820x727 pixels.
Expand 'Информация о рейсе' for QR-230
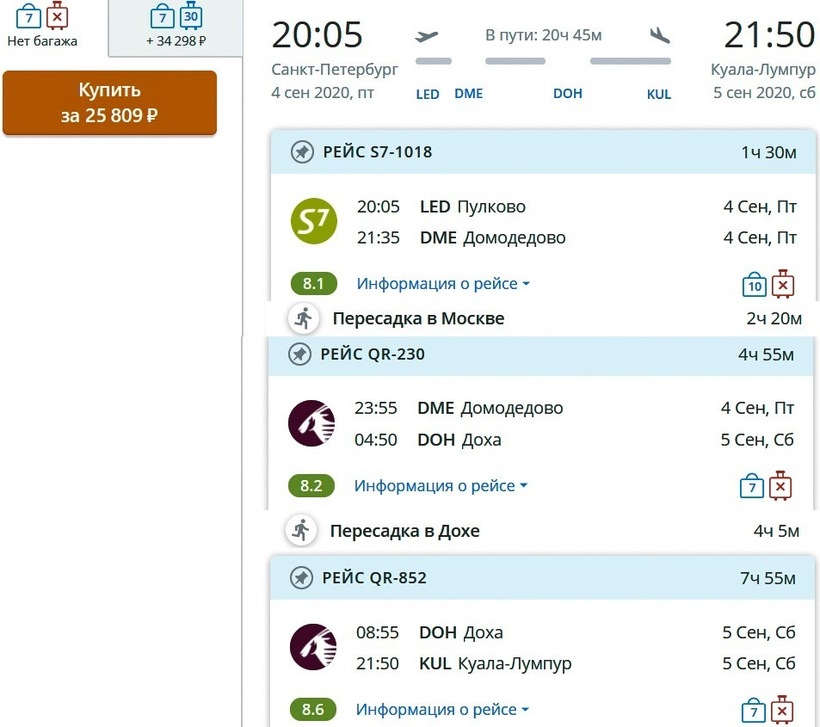tap(441, 486)
